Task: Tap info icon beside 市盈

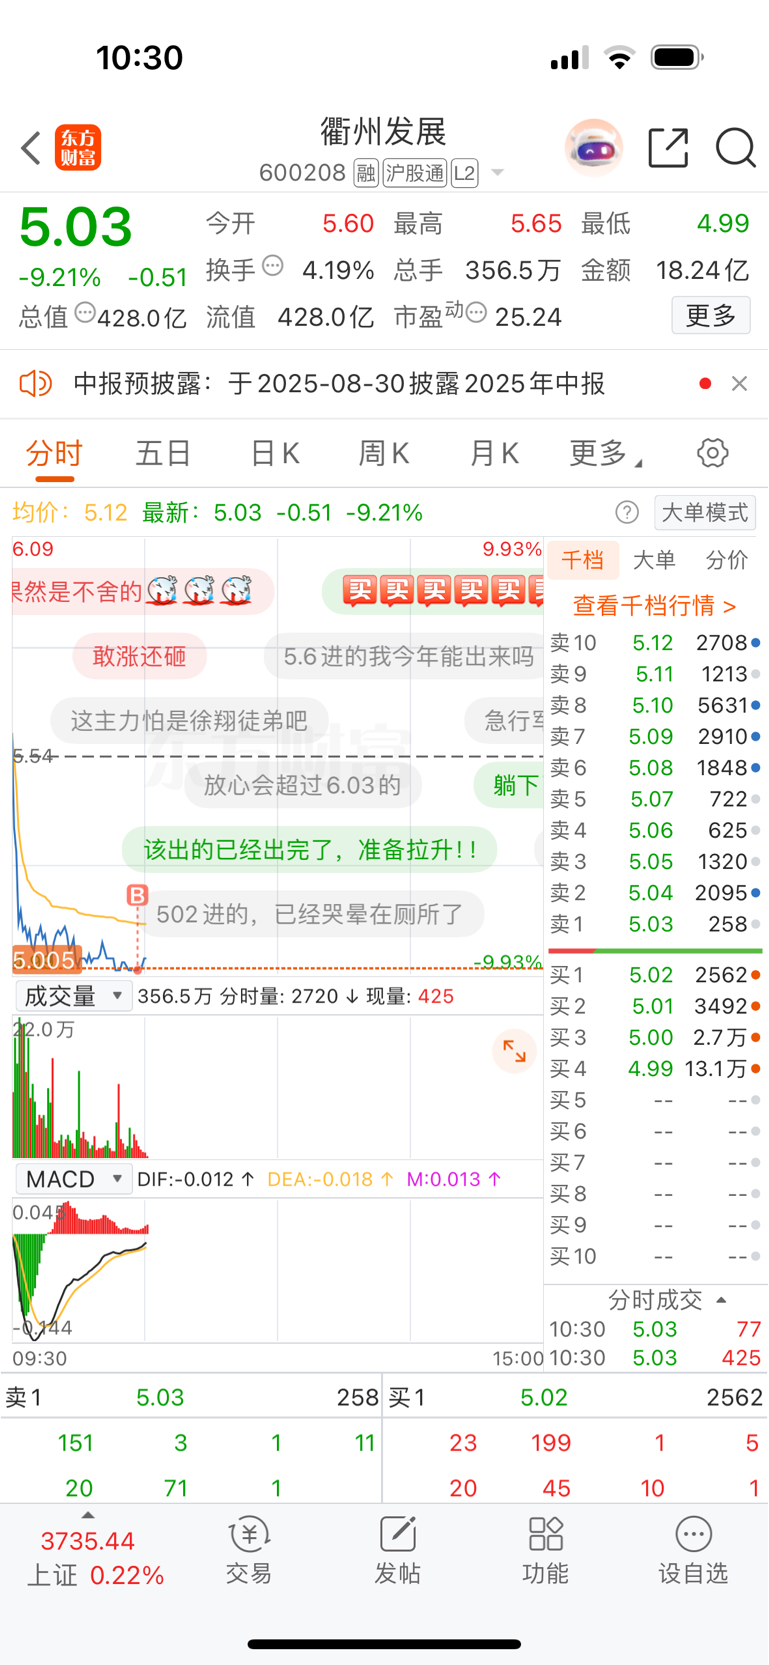Action: point(476,313)
